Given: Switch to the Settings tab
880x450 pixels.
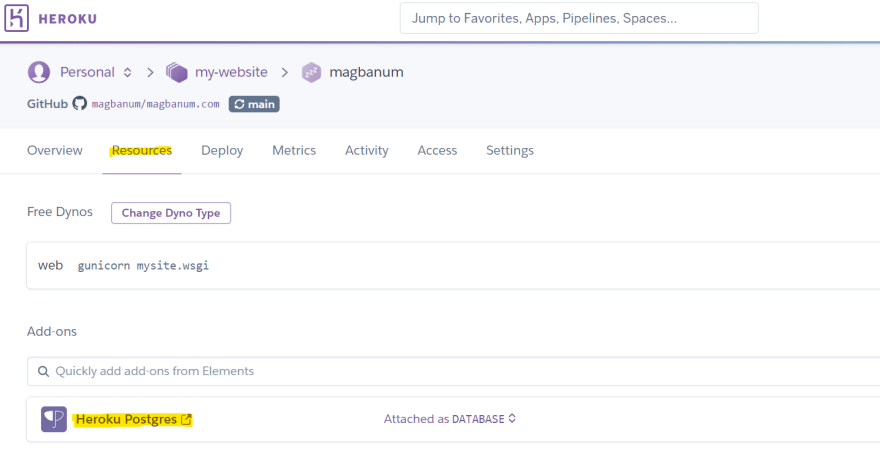Looking at the screenshot, I should [510, 150].
